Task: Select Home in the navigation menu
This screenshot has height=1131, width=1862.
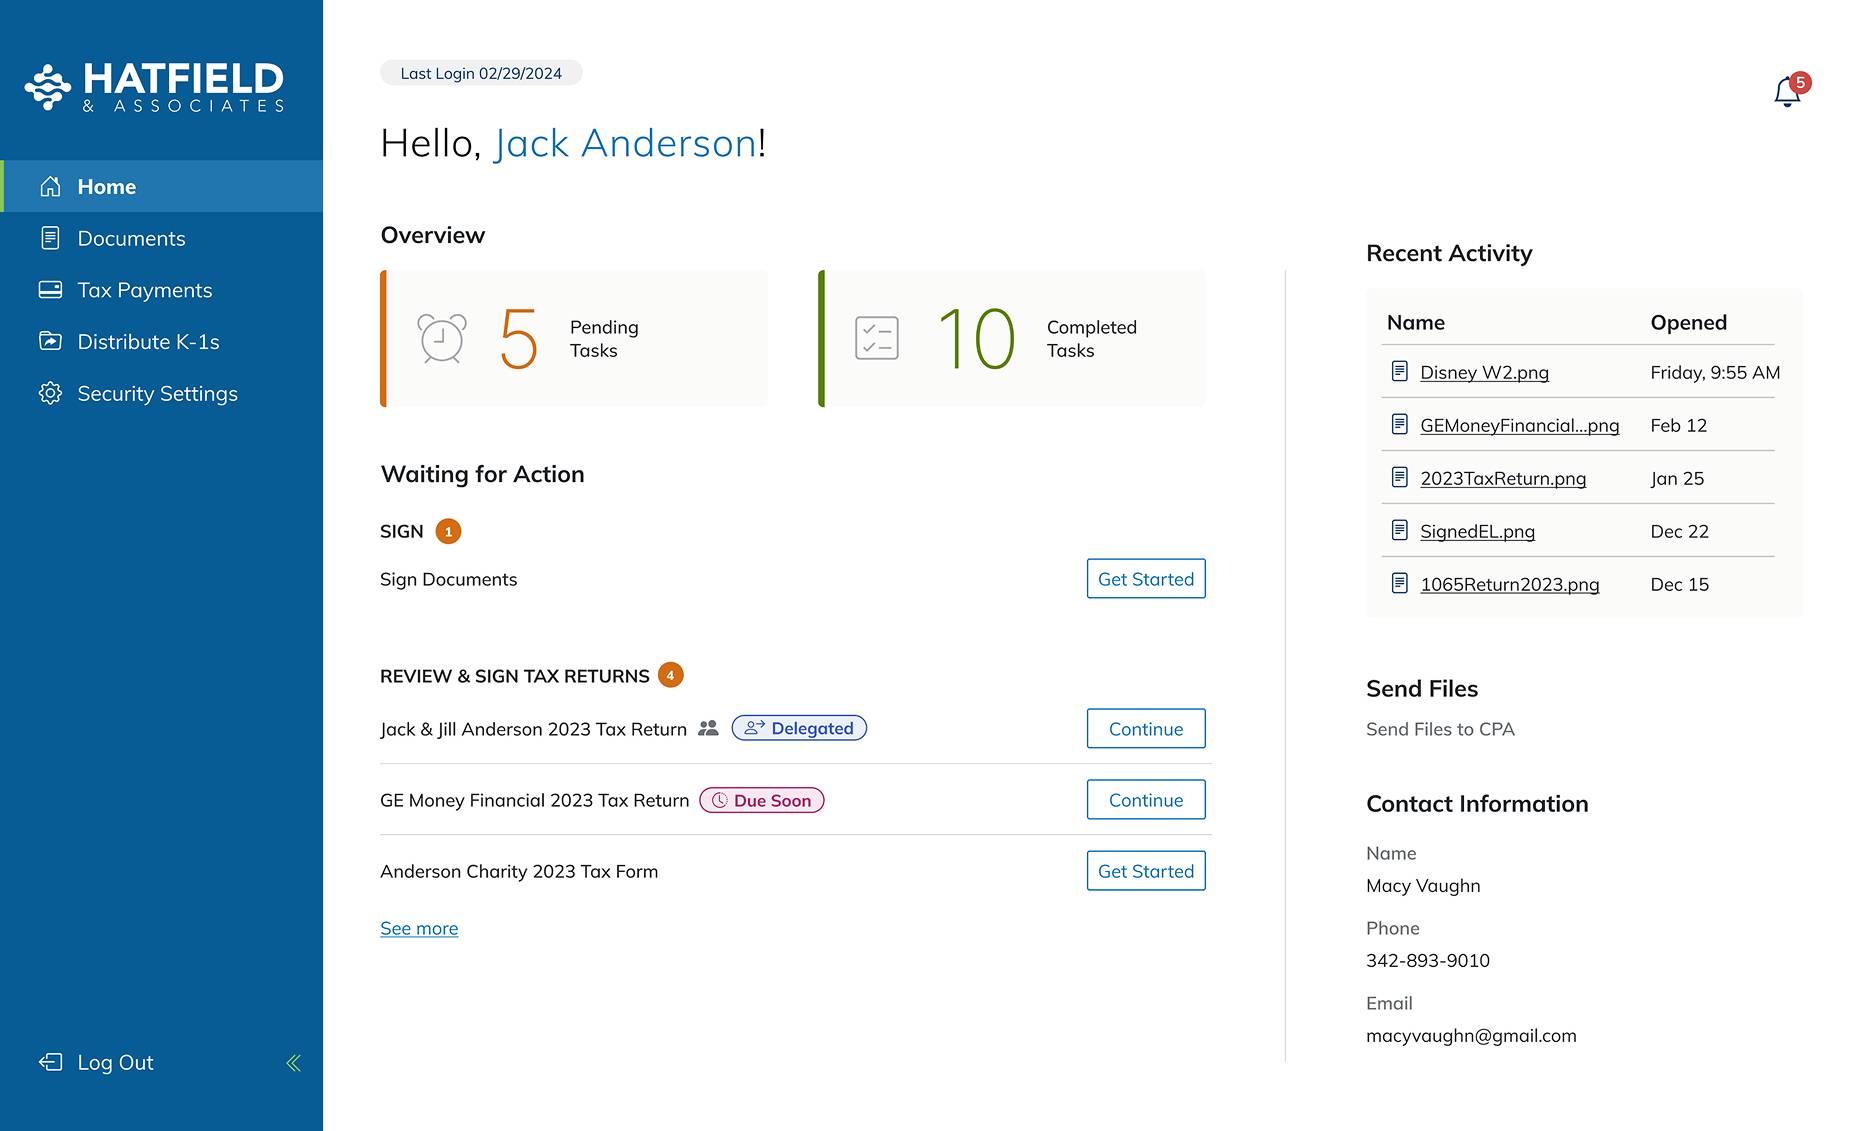Action: (107, 186)
